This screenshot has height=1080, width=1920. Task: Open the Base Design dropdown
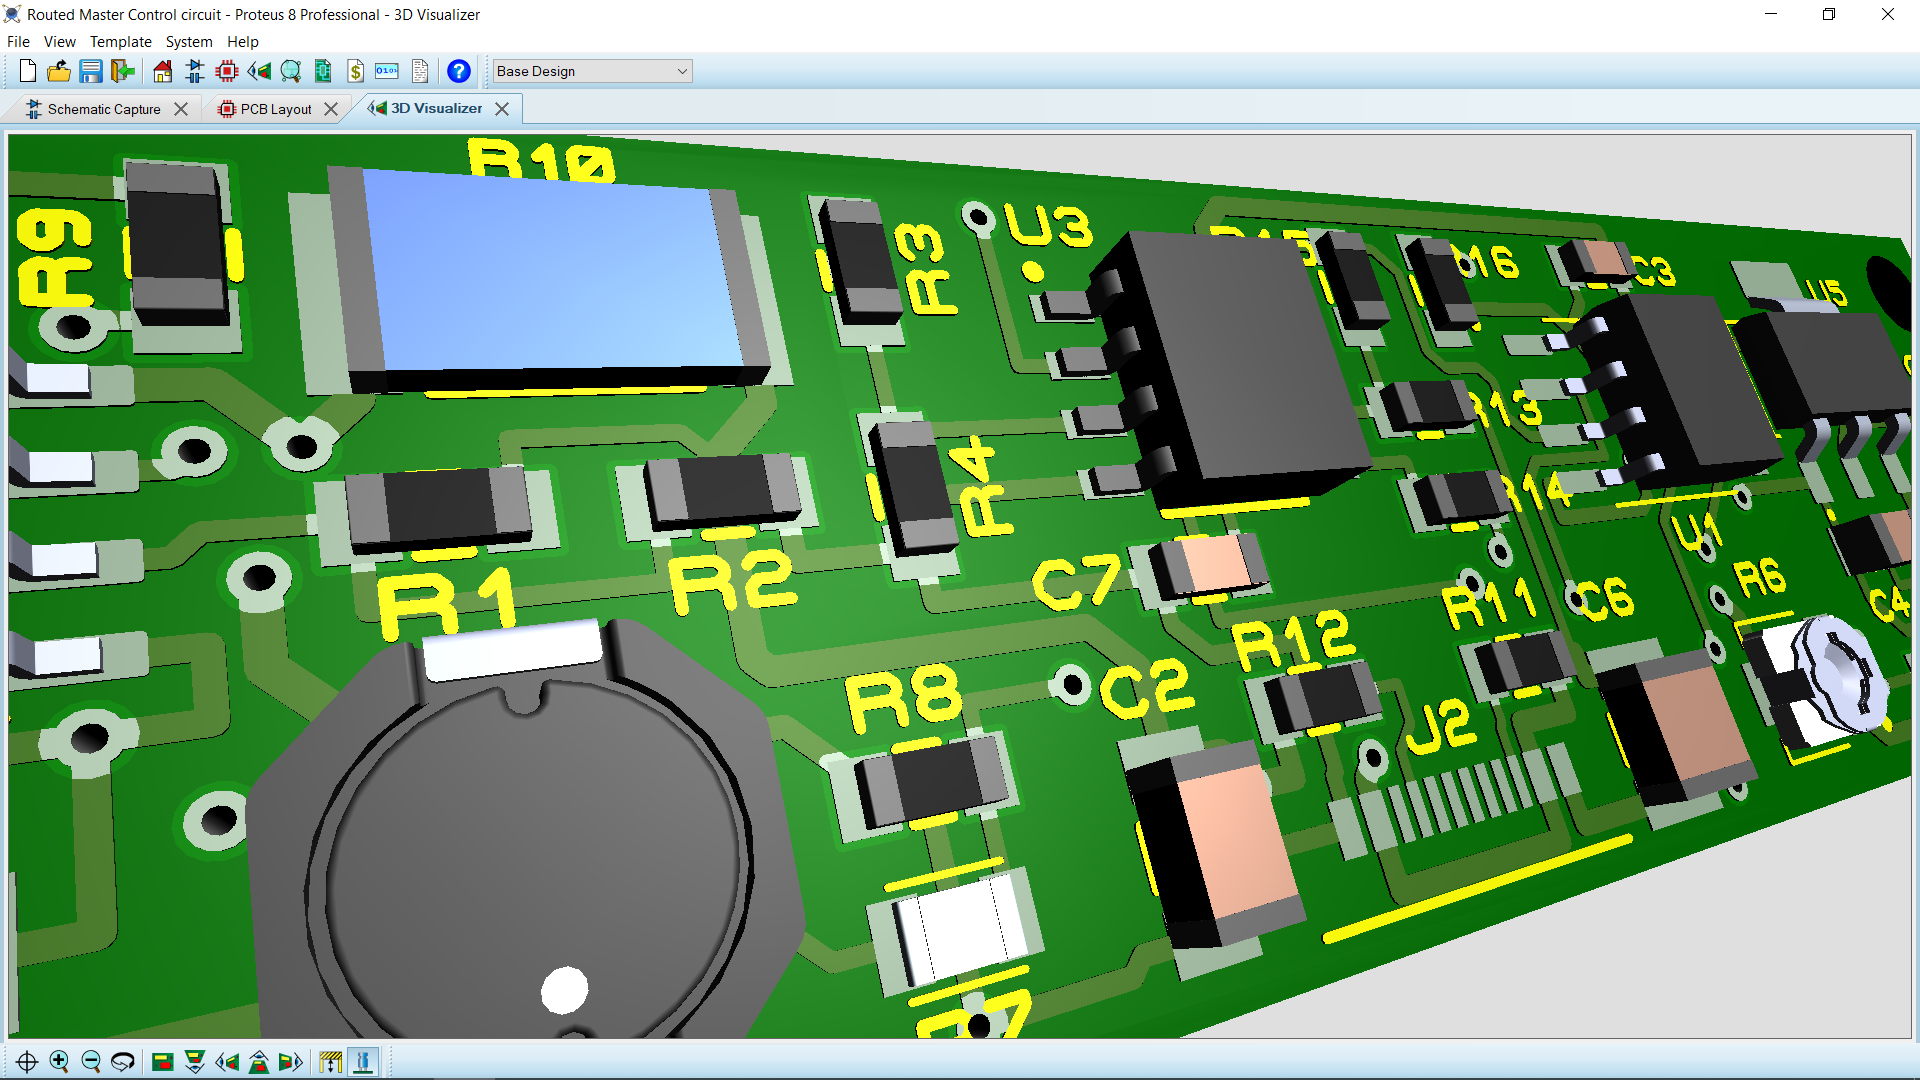(x=592, y=71)
